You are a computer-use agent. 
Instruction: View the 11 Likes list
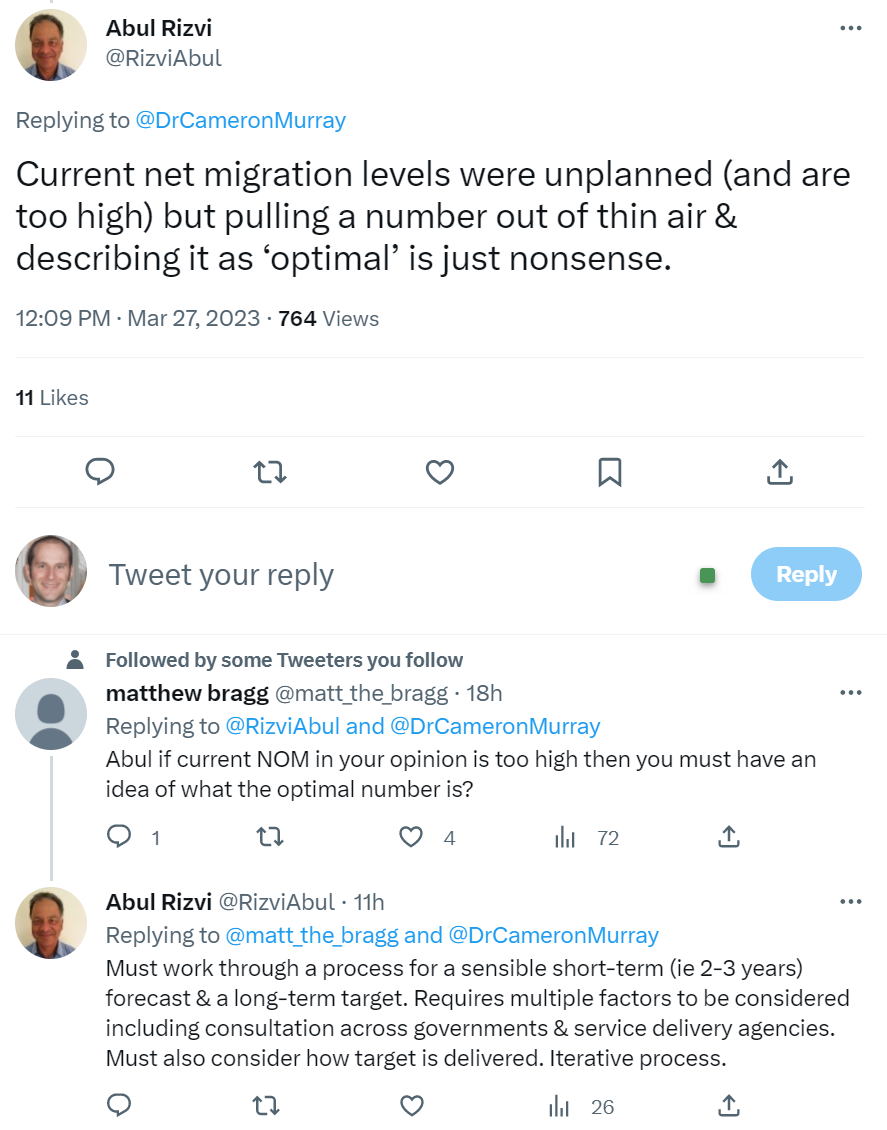(52, 398)
